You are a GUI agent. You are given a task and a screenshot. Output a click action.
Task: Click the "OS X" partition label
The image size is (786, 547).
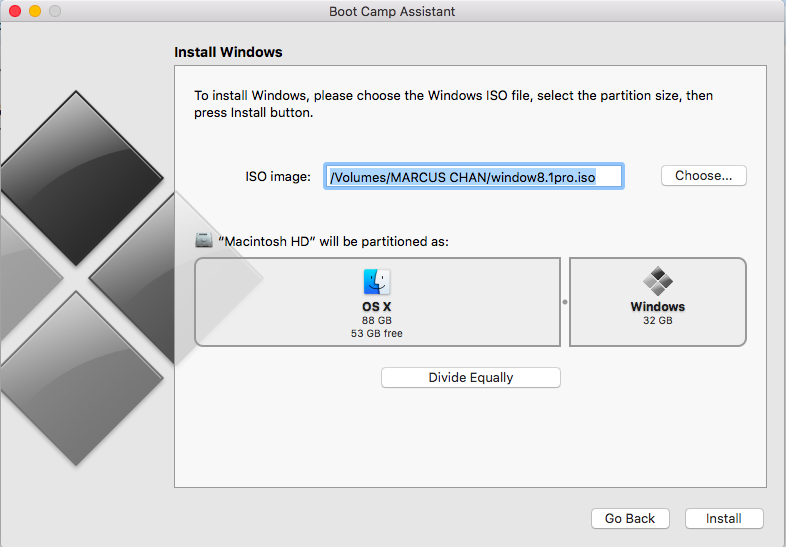point(376,307)
